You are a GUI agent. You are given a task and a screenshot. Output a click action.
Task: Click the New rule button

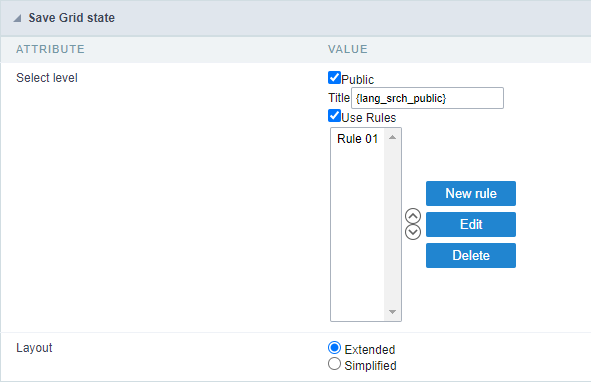pyautogui.click(x=471, y=193)
